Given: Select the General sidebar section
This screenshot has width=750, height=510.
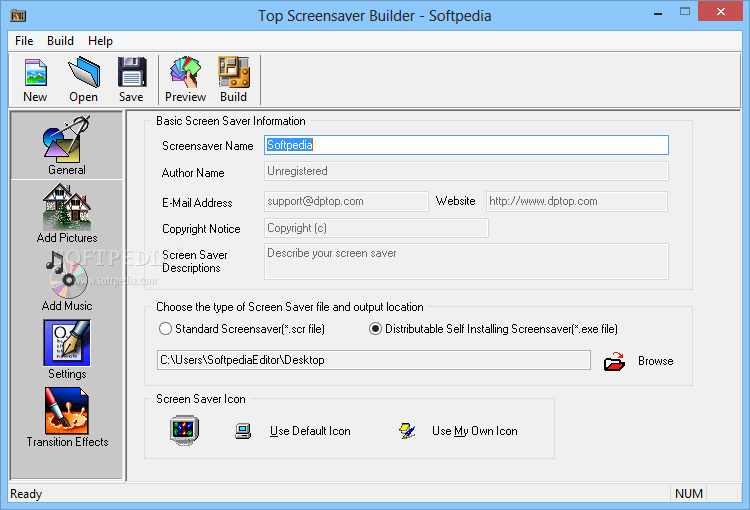Looking at the screenshot, I should [66, 145].
